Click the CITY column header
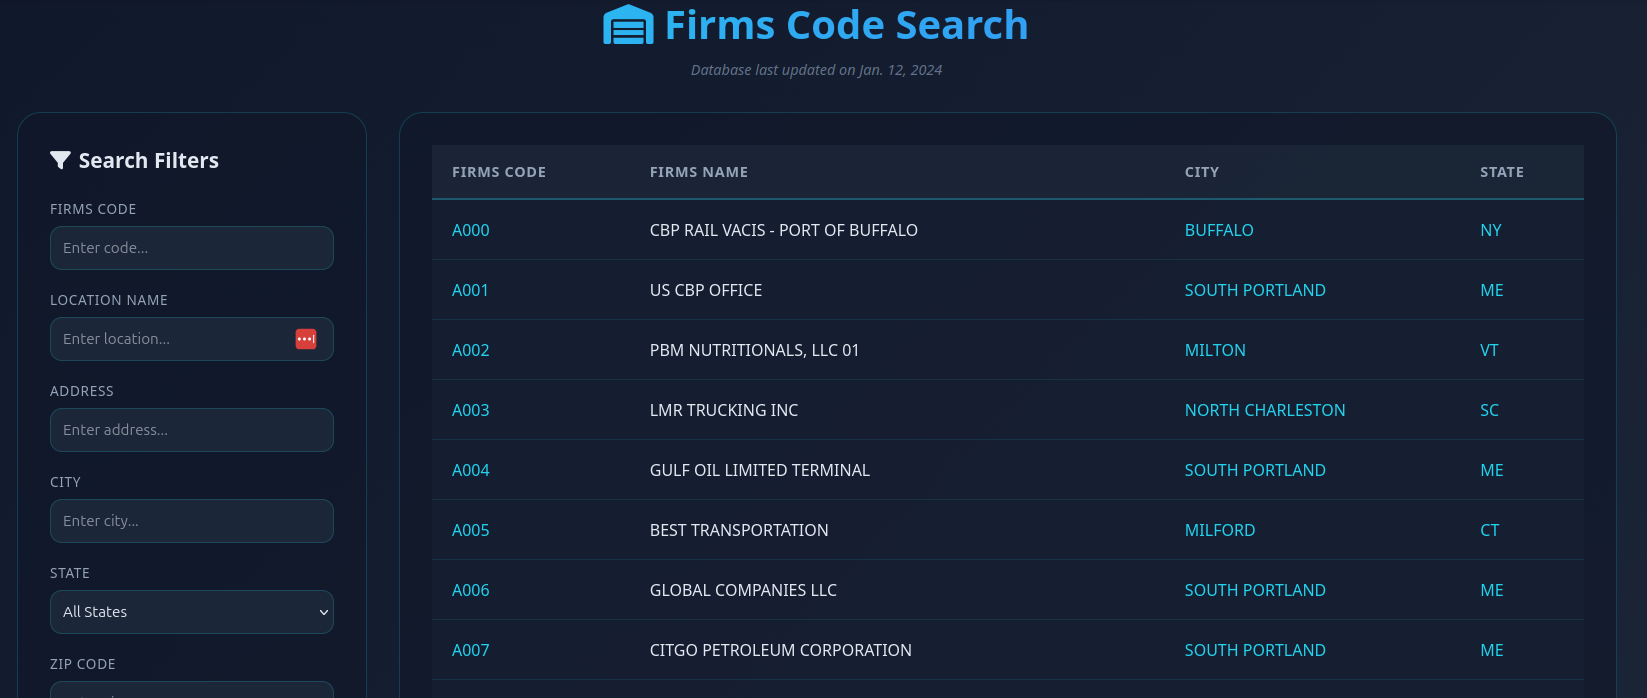Screen dimensions: 1647x698 (1202, 172)
